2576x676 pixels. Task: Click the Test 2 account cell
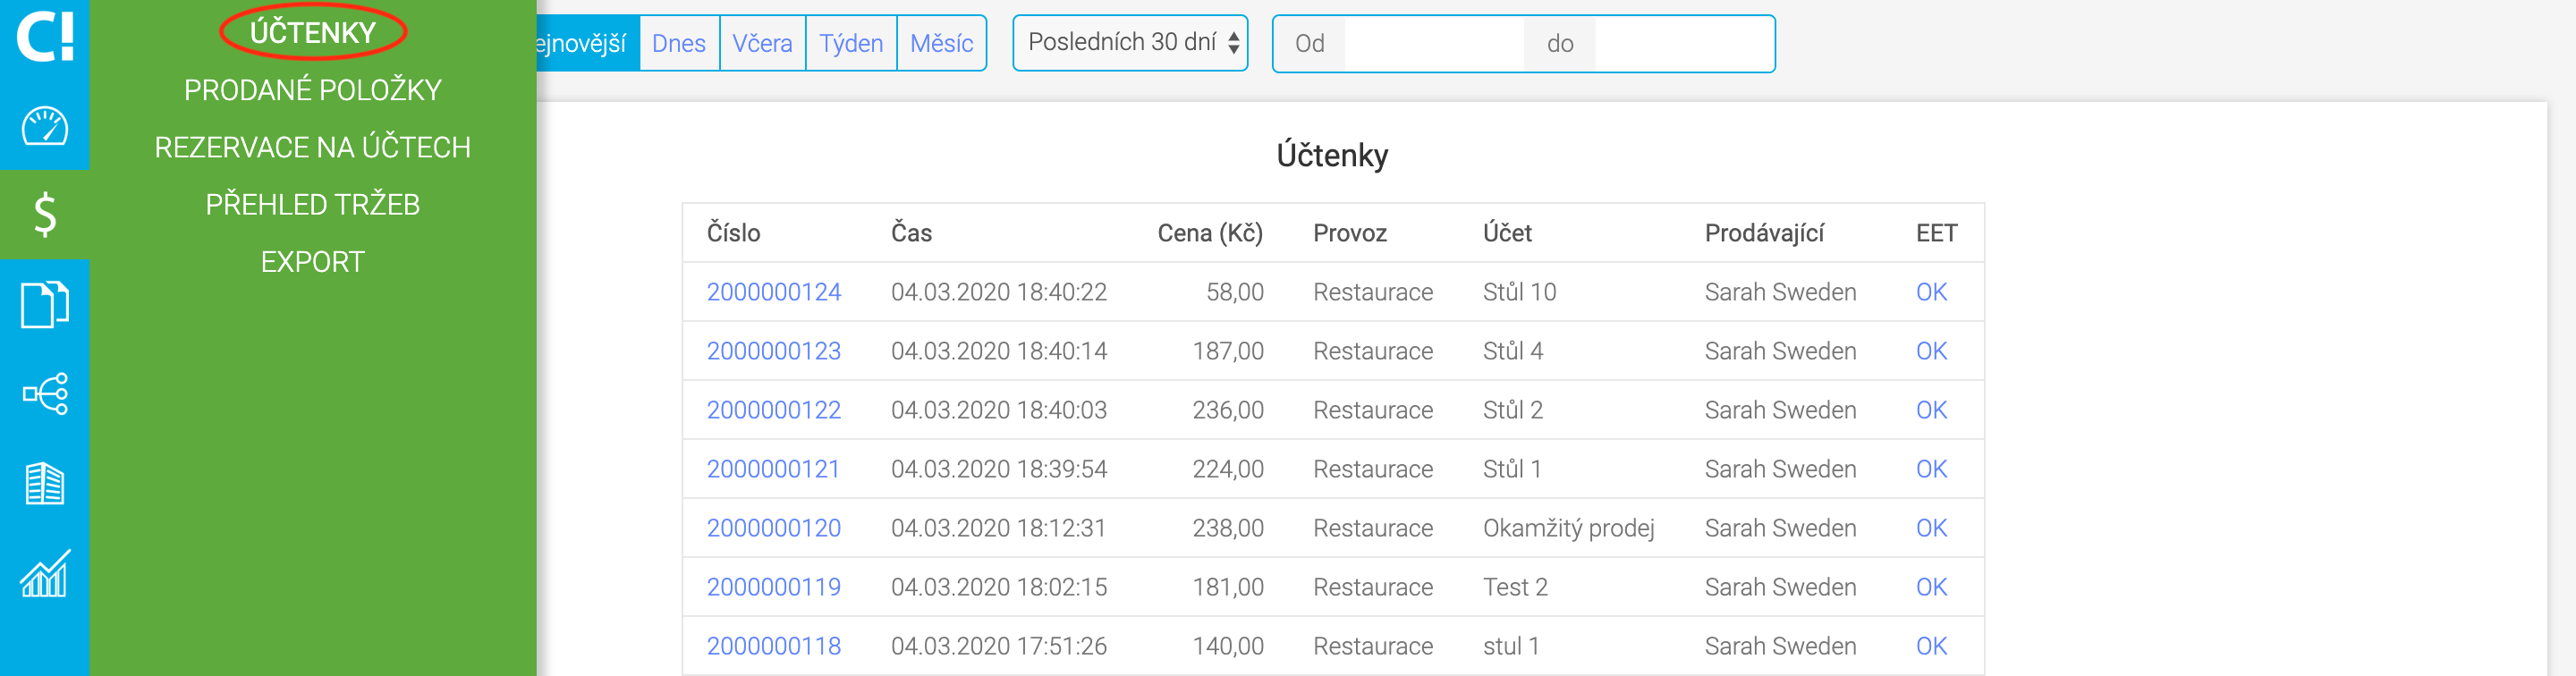click(x=1515, y=587)
